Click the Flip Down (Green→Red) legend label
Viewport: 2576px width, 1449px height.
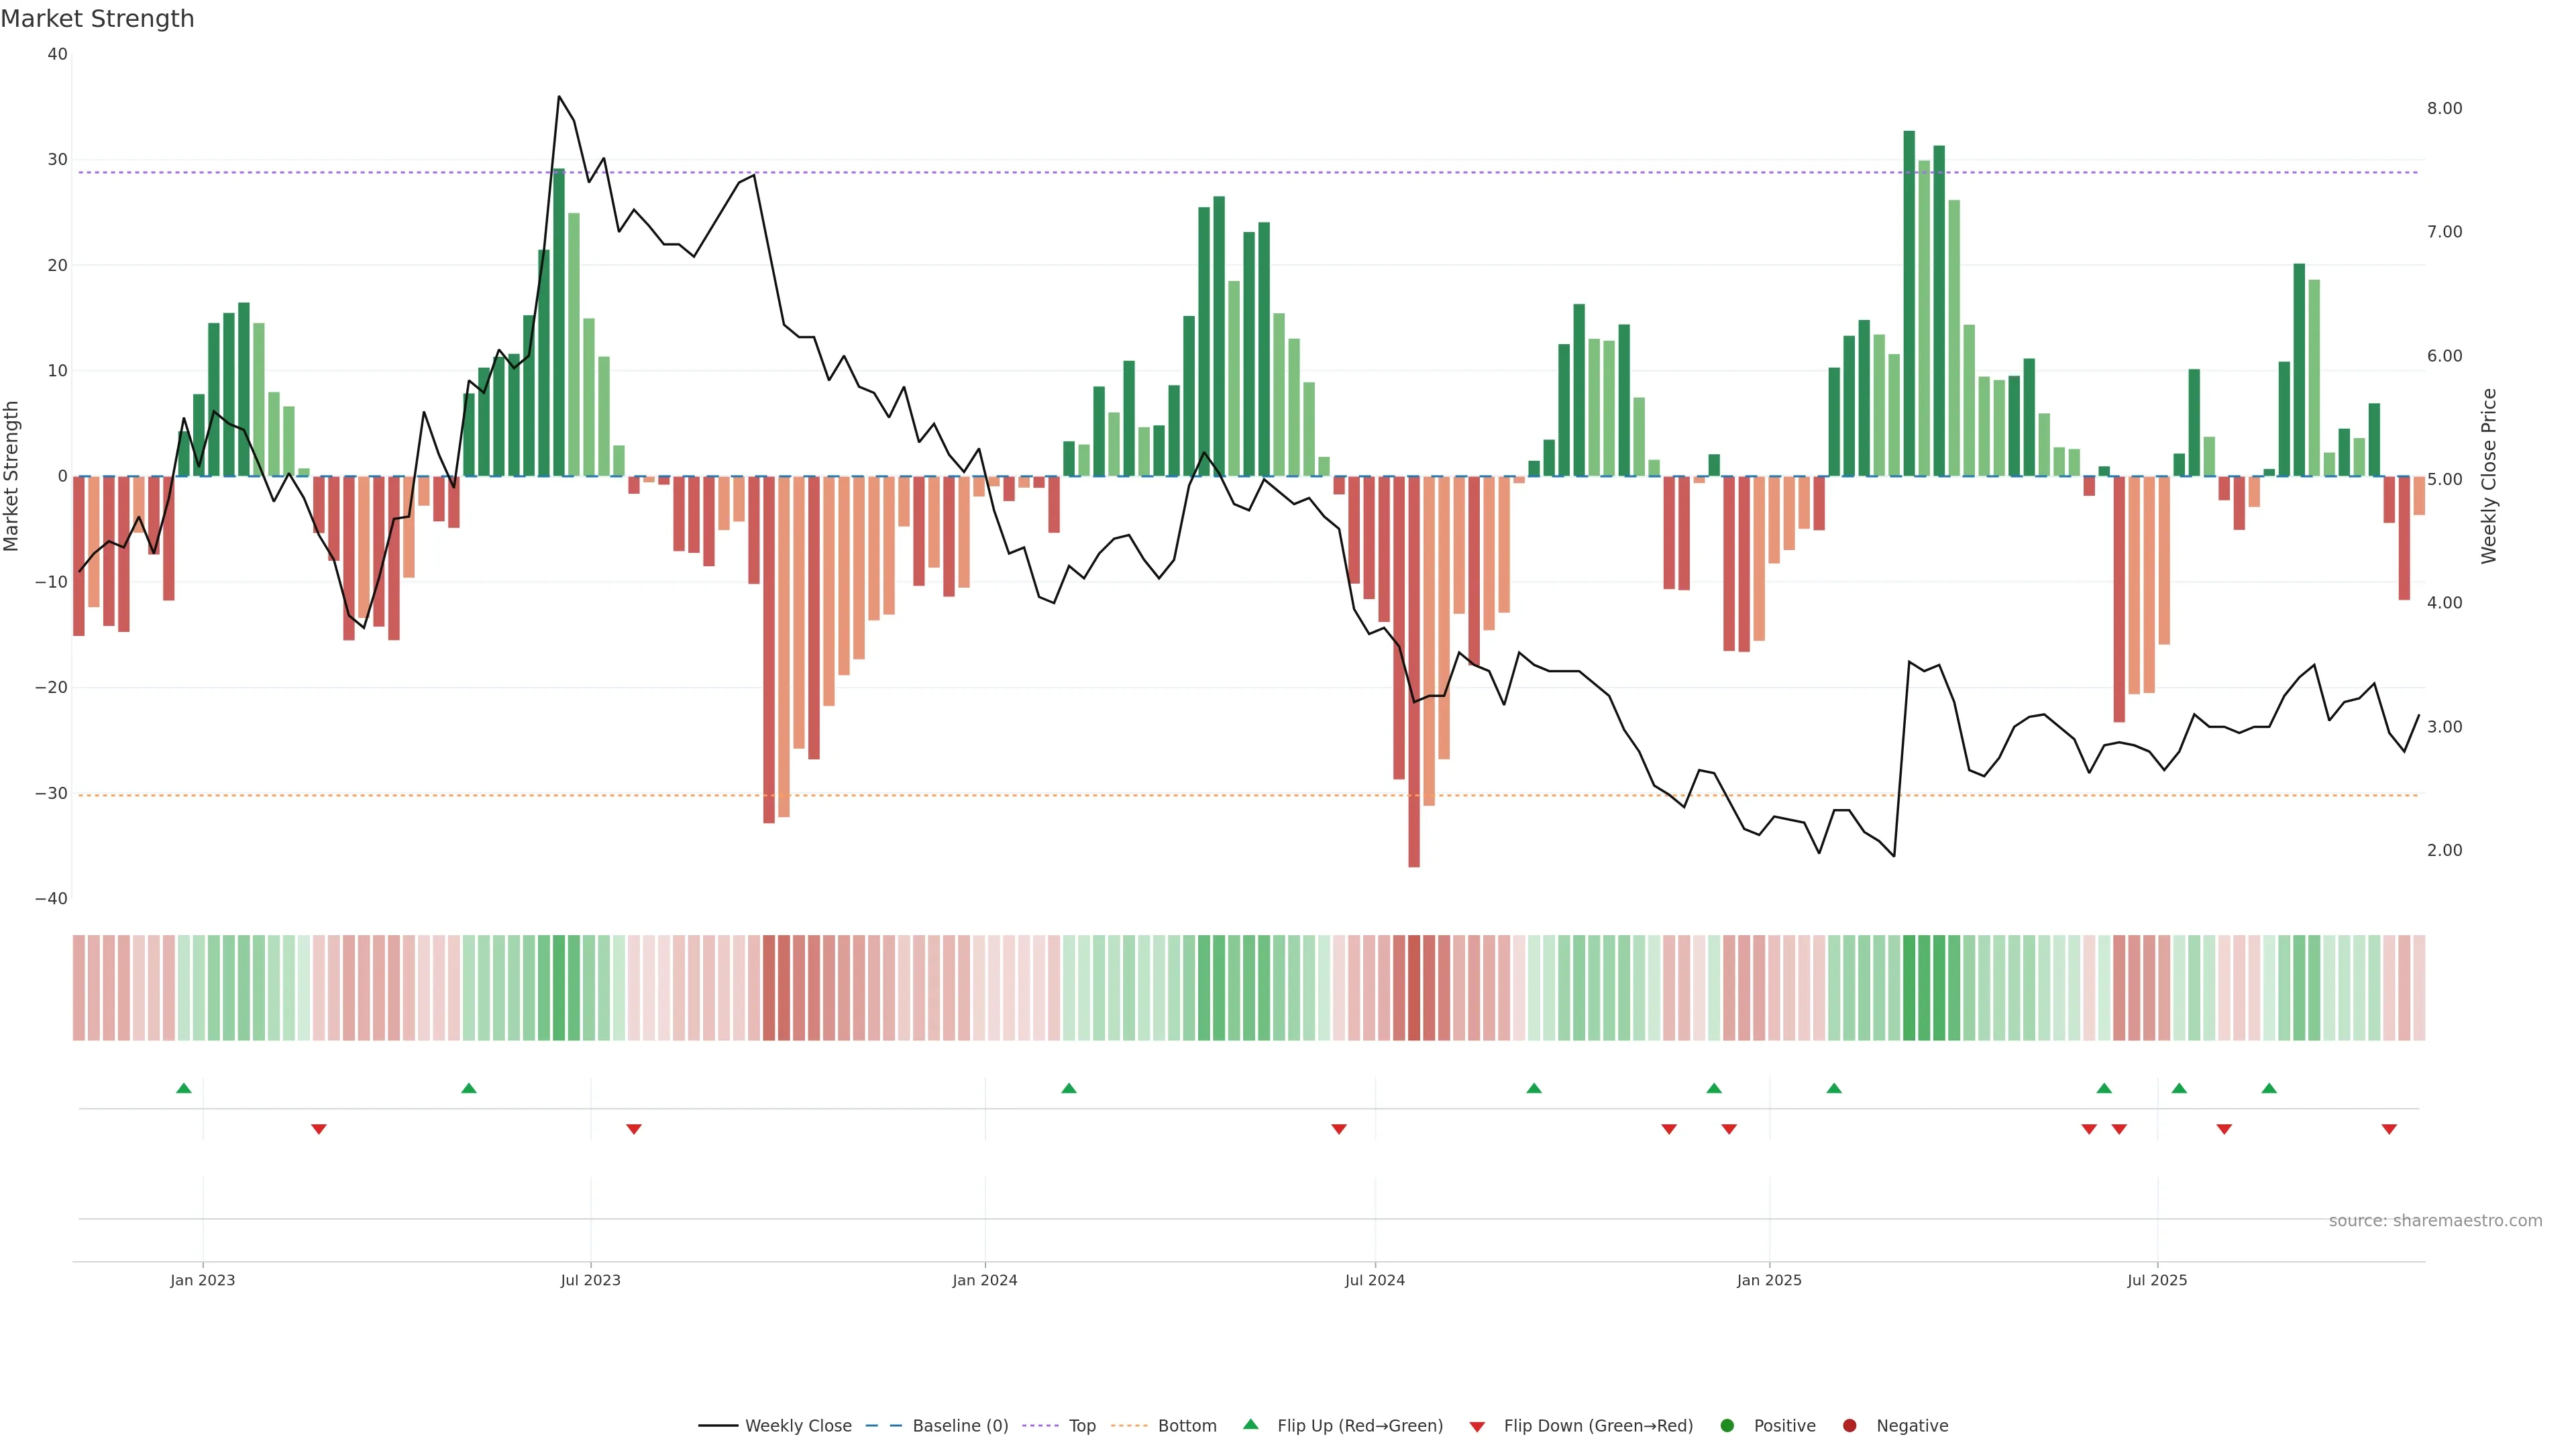tap(1598, 1426)
